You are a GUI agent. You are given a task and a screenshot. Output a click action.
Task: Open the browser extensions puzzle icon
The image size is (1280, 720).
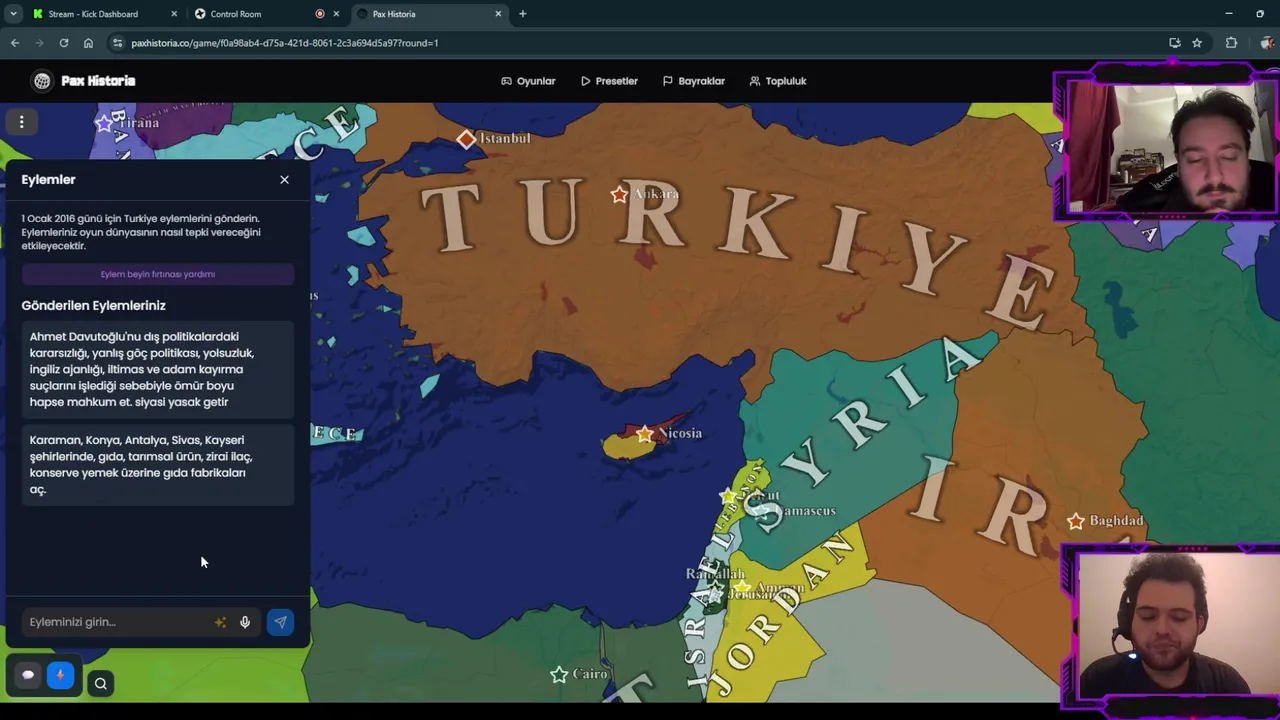[x=1231, y=43]
